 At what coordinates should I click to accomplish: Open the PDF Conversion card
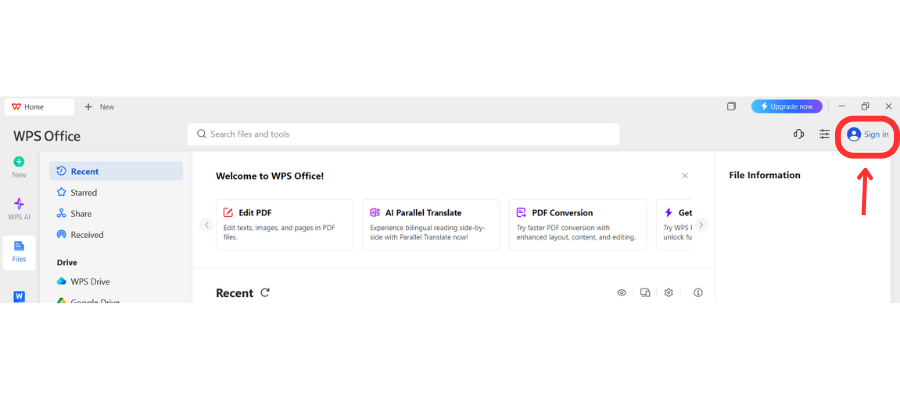(x=577, y=224)
